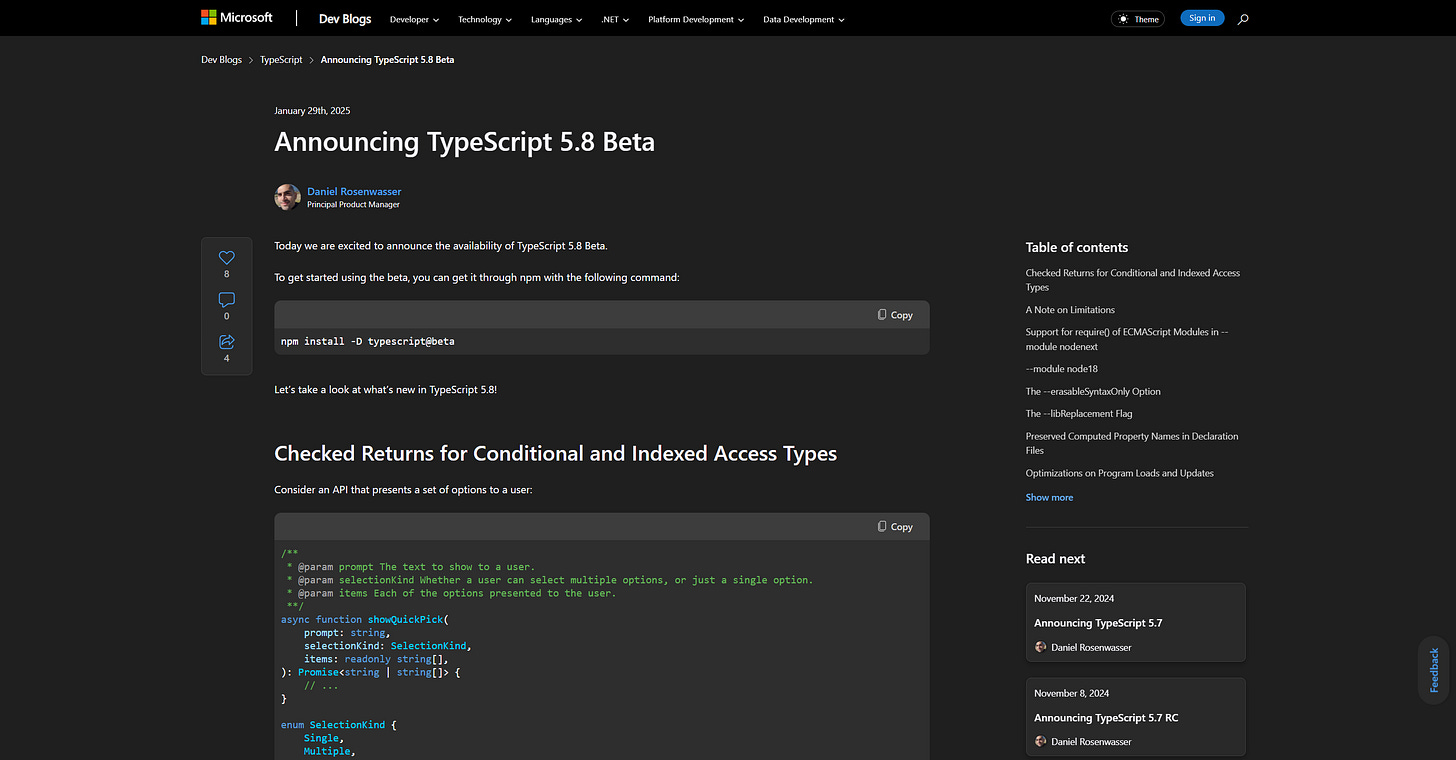Click the Checked Returns section heading
The height and width of the screenshot is (760, 1456).
click(556, 454)
